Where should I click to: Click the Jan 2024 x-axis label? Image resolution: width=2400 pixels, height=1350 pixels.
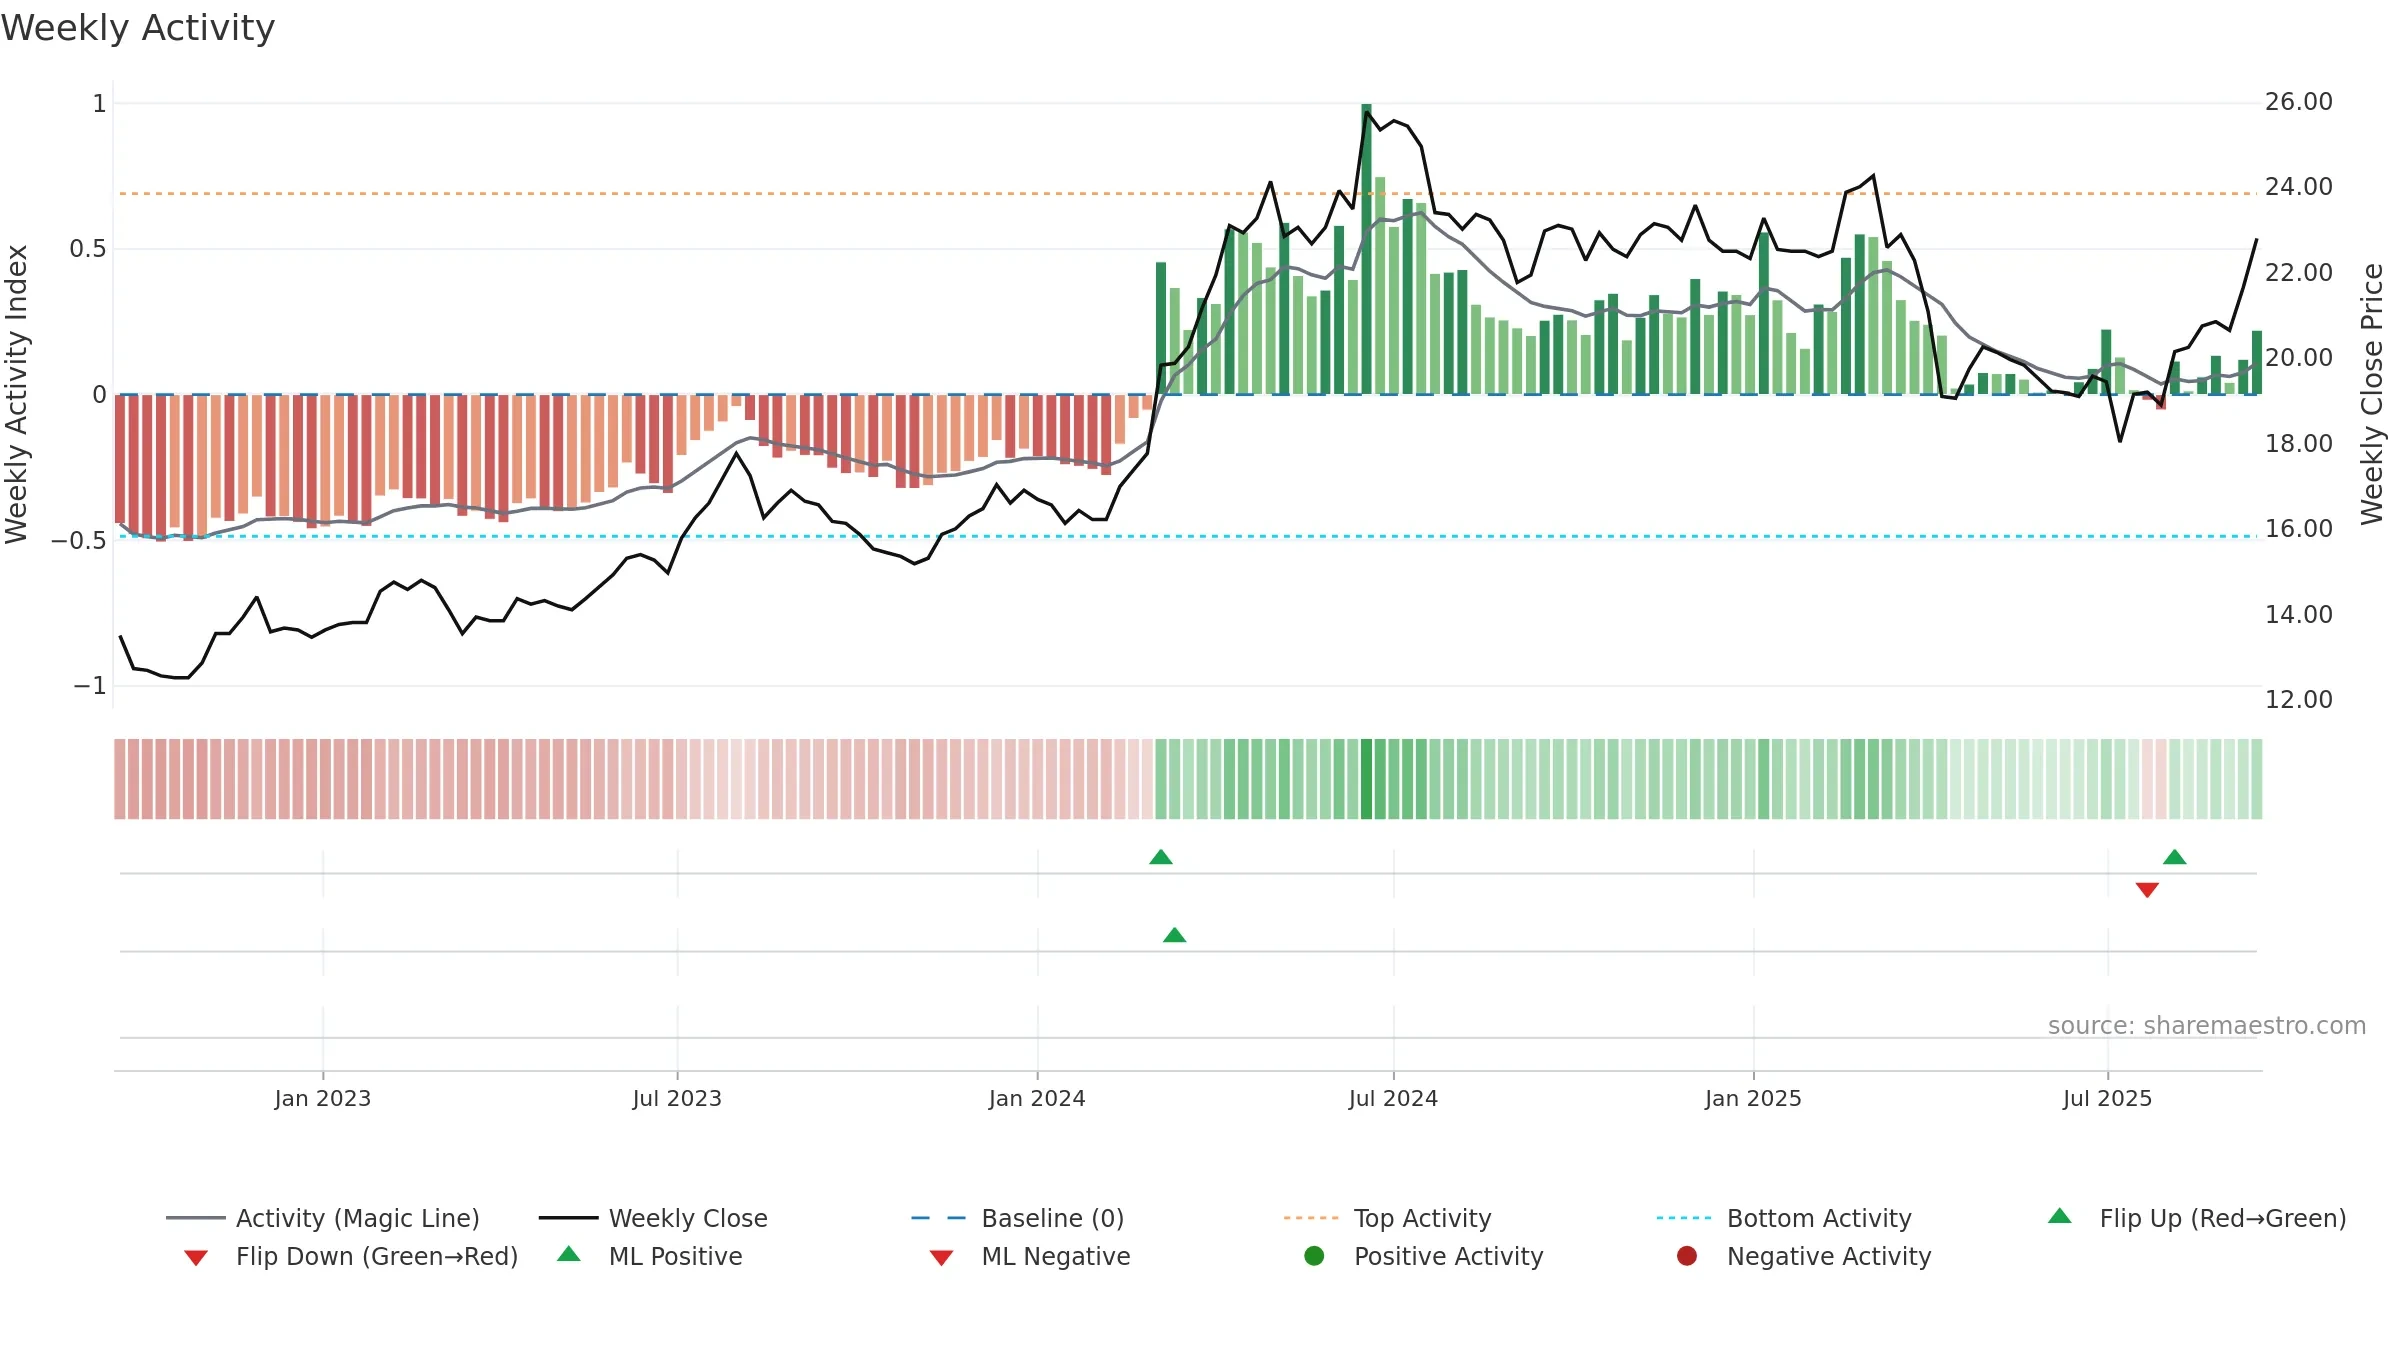click(1037, 1099)
